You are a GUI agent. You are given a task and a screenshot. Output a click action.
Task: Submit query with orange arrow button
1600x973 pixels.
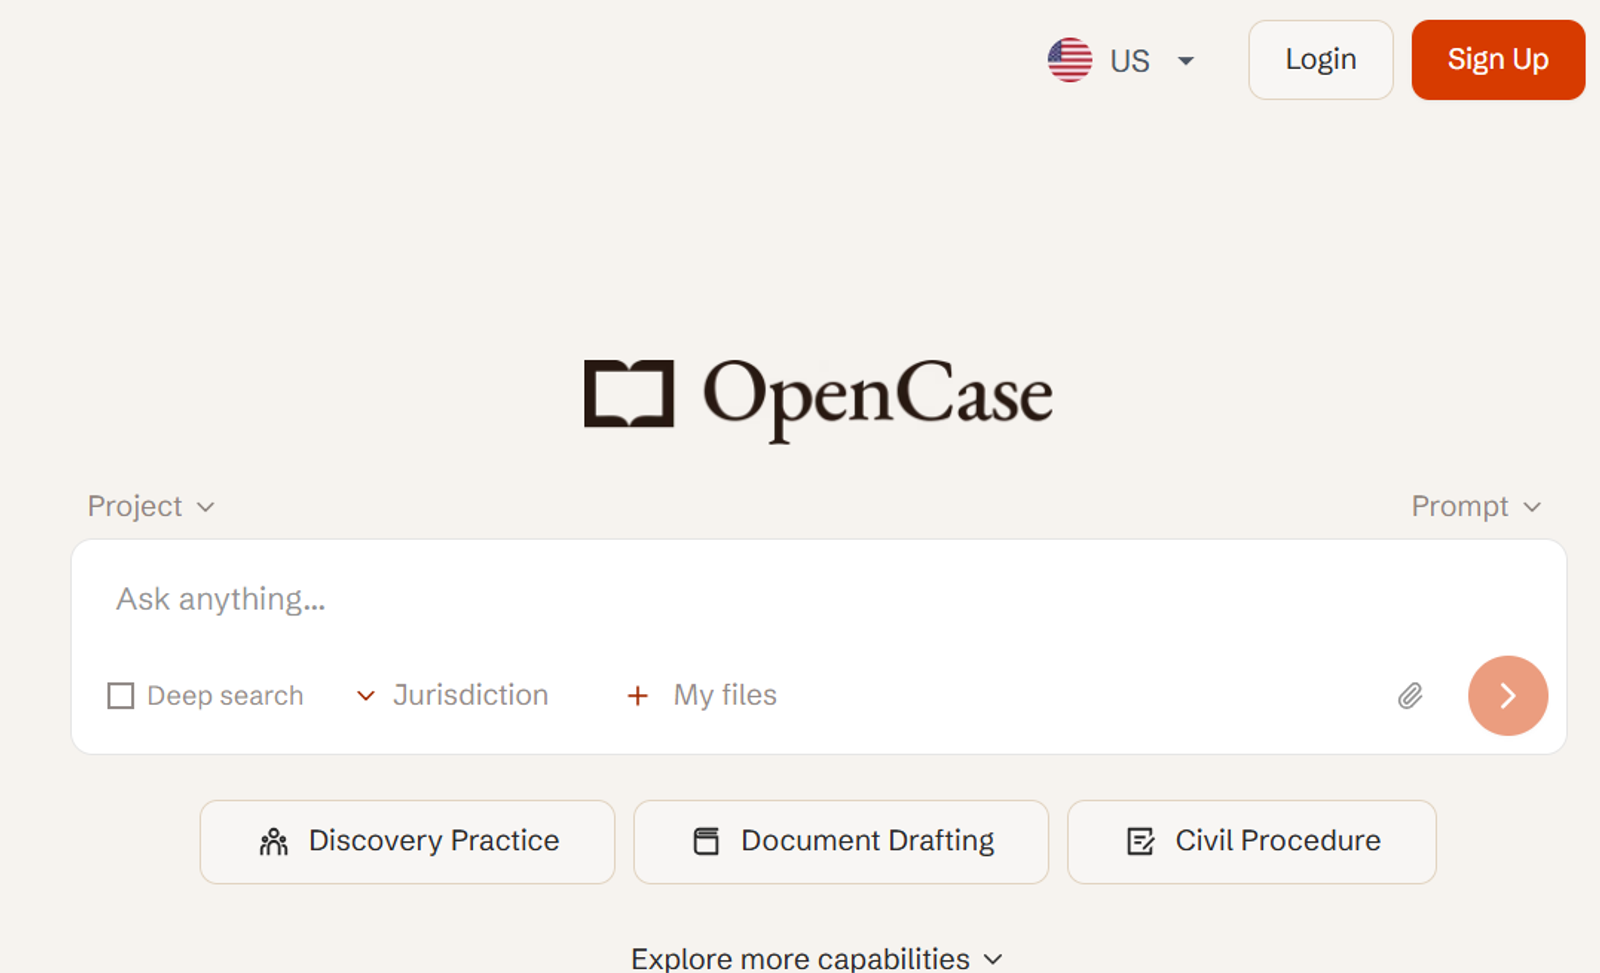point(1507,695)
